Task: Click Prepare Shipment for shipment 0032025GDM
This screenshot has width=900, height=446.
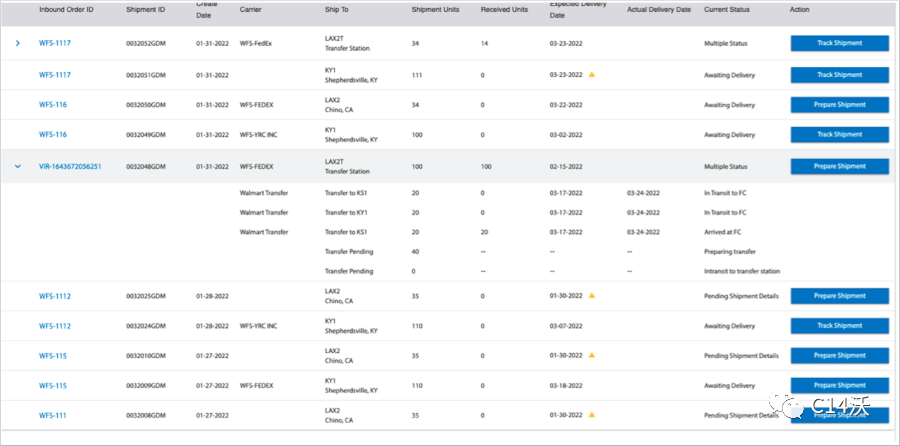Action: pos(839,296)
